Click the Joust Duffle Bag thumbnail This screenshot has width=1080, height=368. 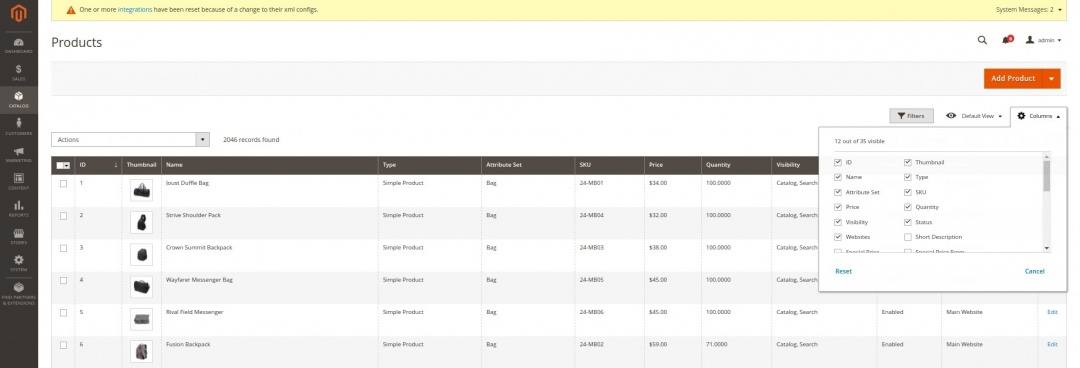click(x=141, y=190)
